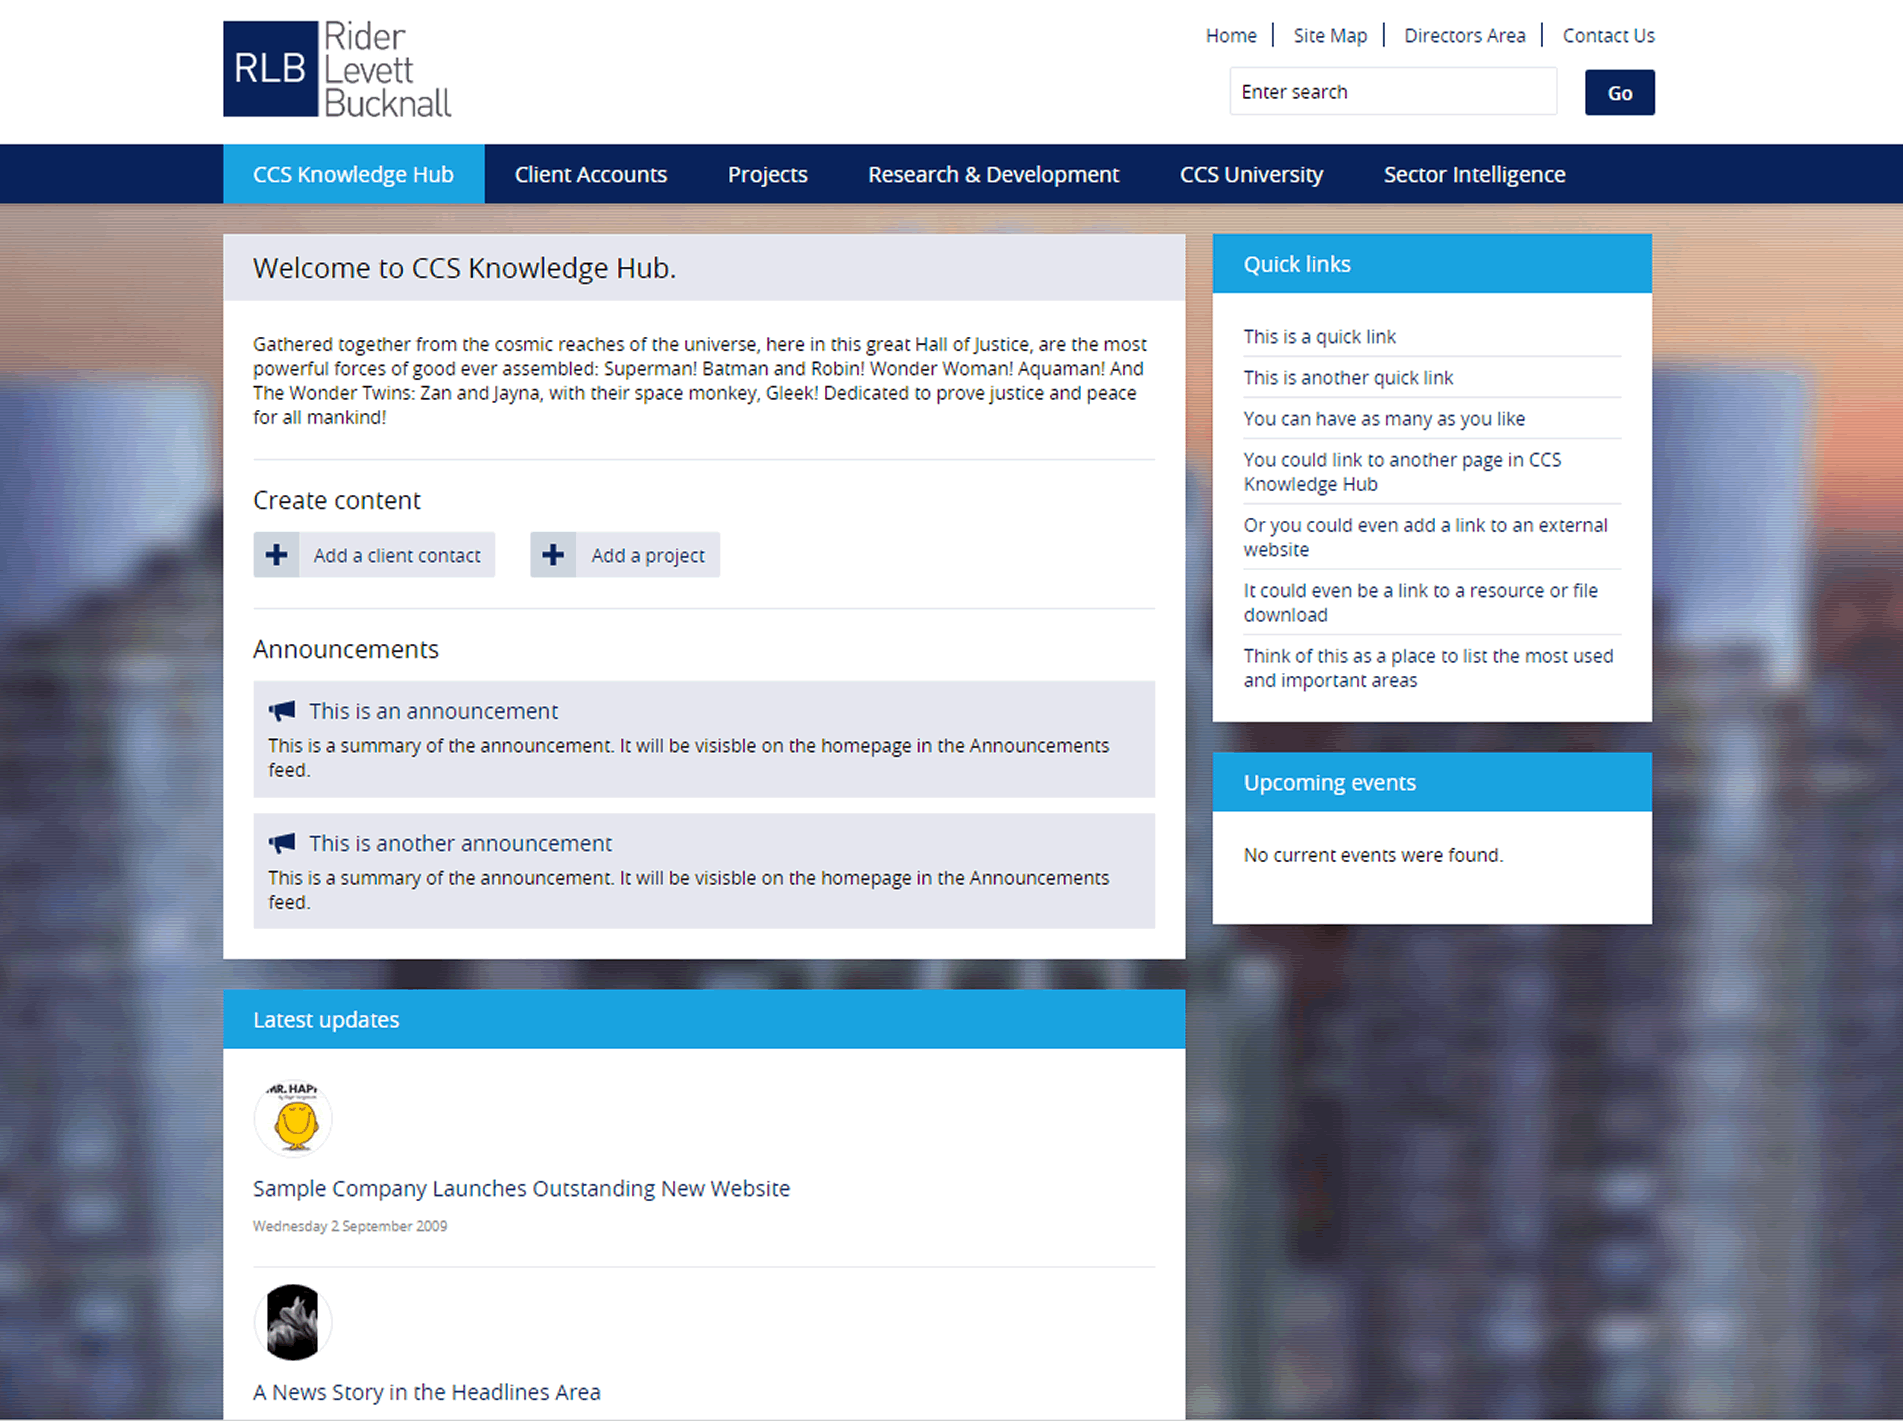Image resolution: width=1903 pixels, height=1421 pixels.
Task: Click the Upcoming events panel header
Action: pos(1432,782)
